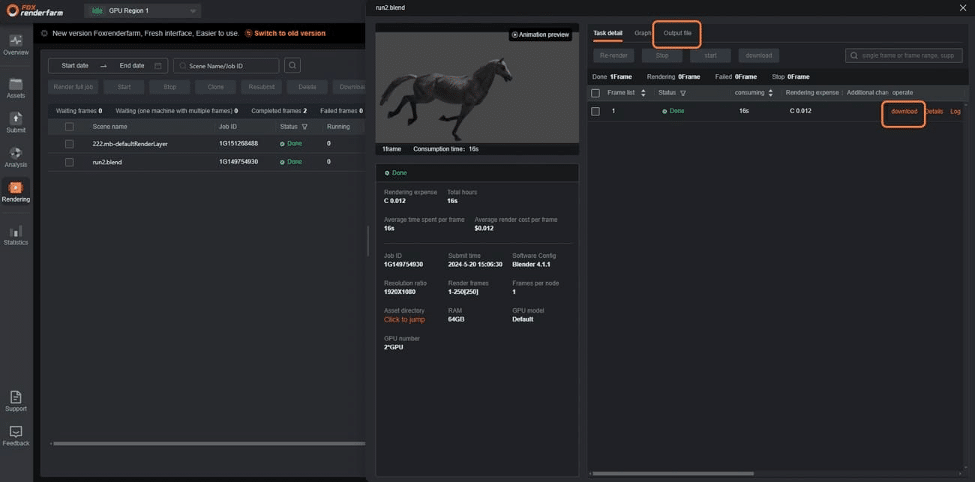Image resolution: width=977 pixels, height=483 pixels.
Task: Click the horizontal scrollbar under the frame table
Action: [x=673, y=474]
